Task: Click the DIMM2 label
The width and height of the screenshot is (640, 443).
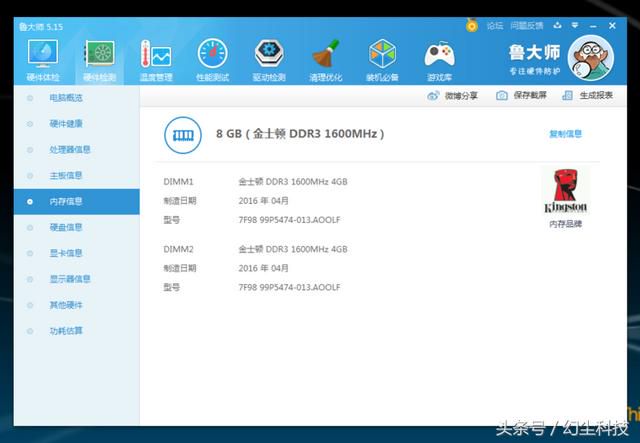Action: click(178, 249)
